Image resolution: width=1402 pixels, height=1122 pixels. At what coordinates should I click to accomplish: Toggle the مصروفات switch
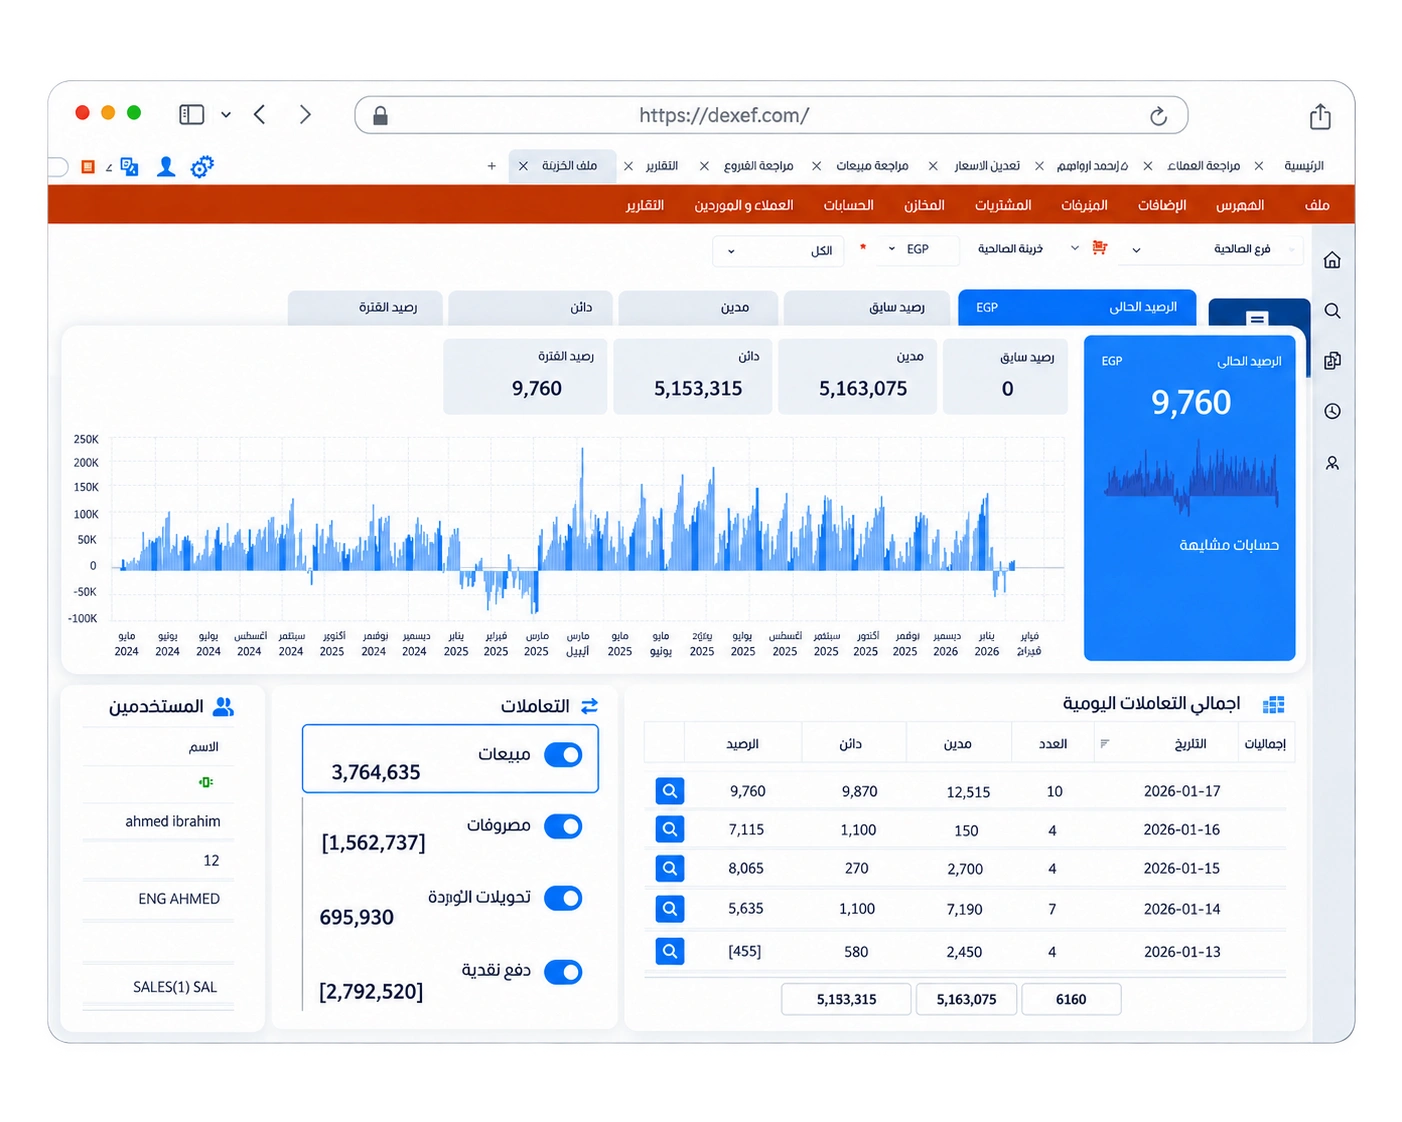(563, 826)
